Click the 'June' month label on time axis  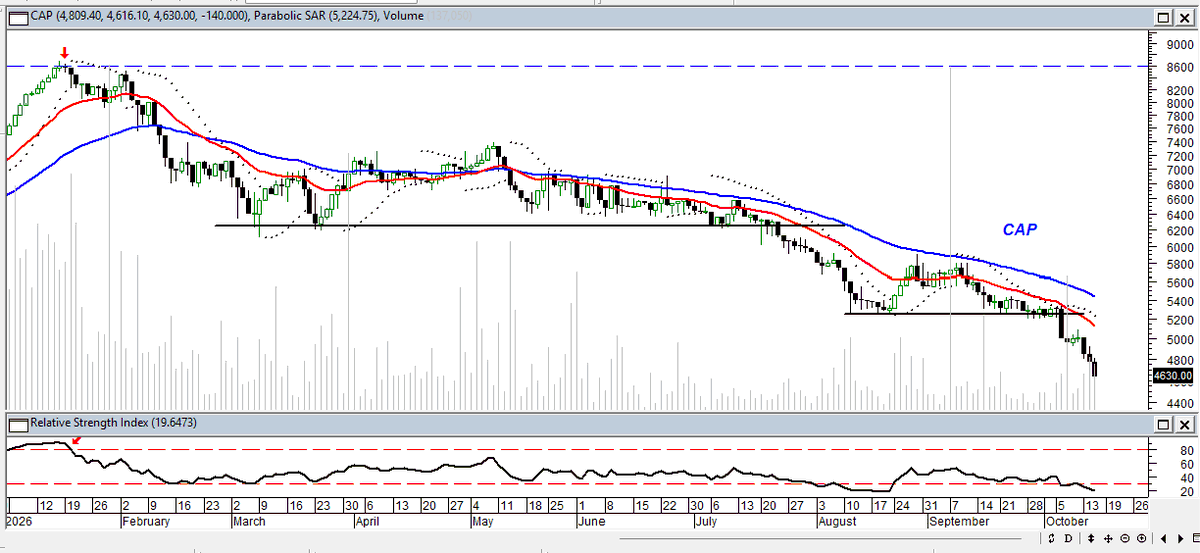[x=591, y=522]
